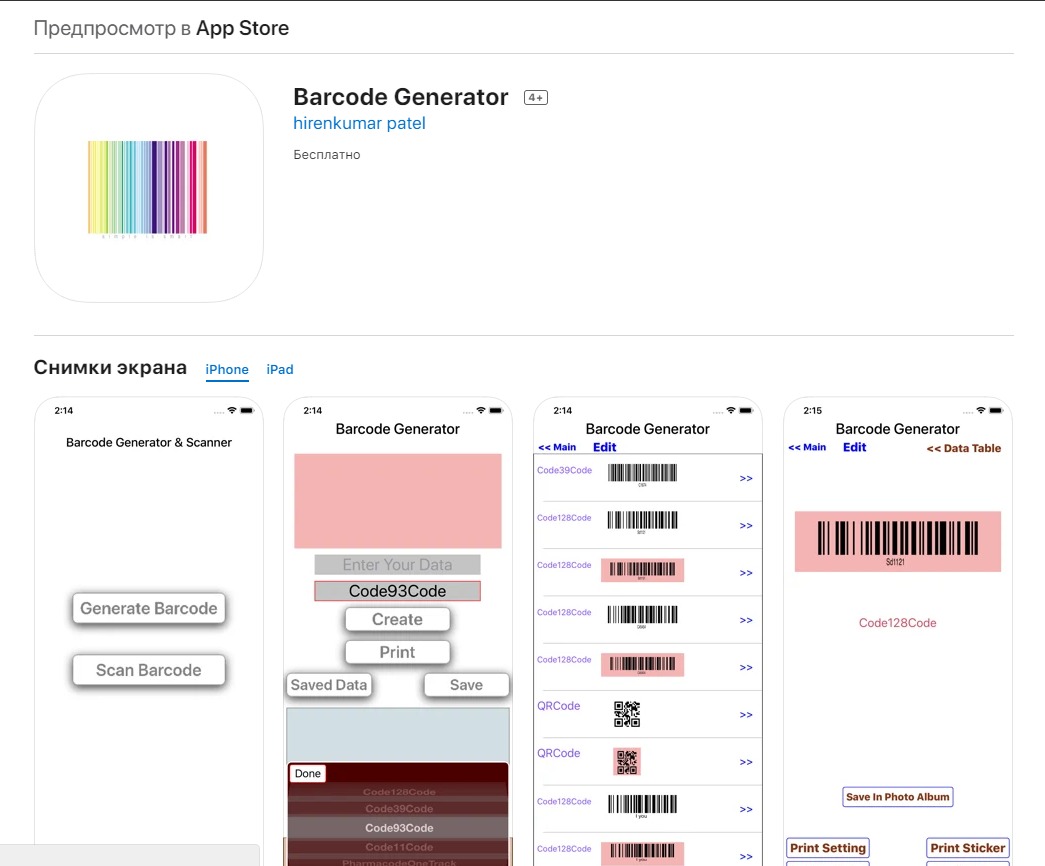Click the Бесплатно price label

point(327,155)
